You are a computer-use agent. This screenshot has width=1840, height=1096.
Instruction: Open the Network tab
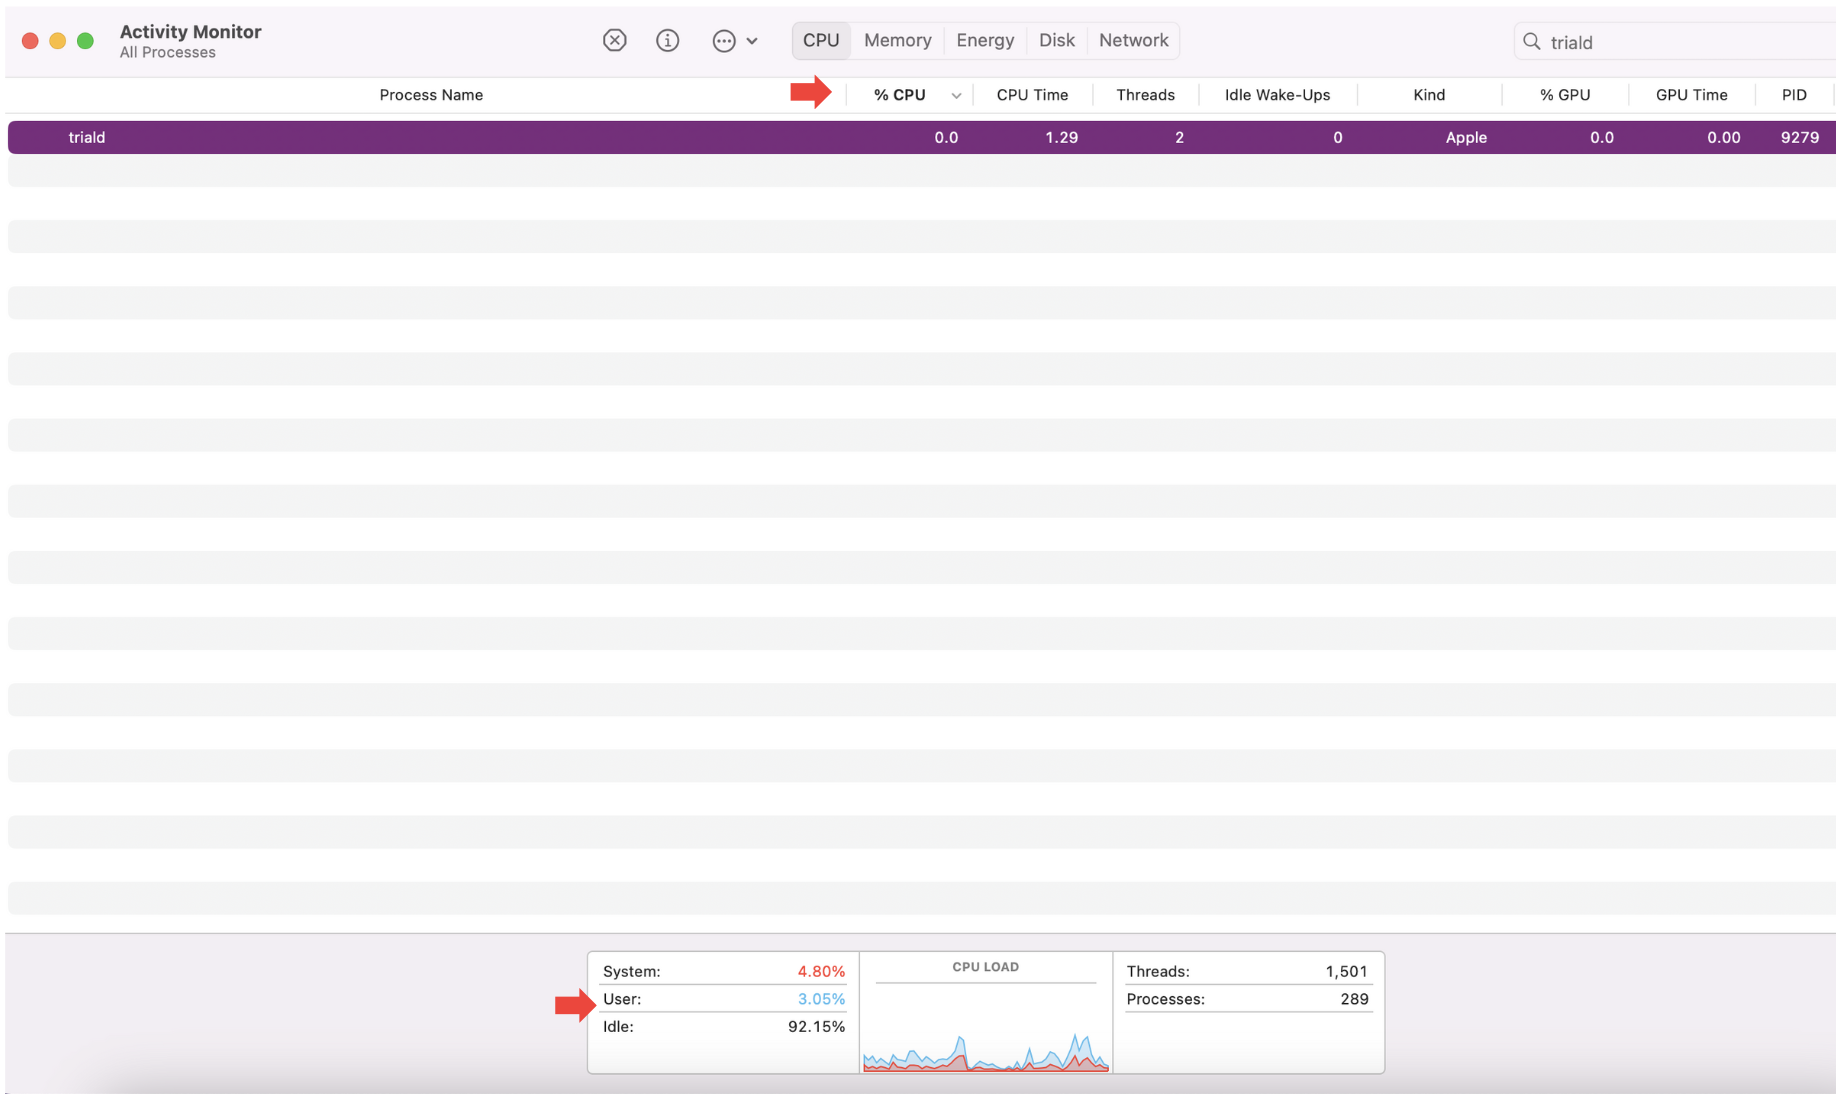point(1133,40)
